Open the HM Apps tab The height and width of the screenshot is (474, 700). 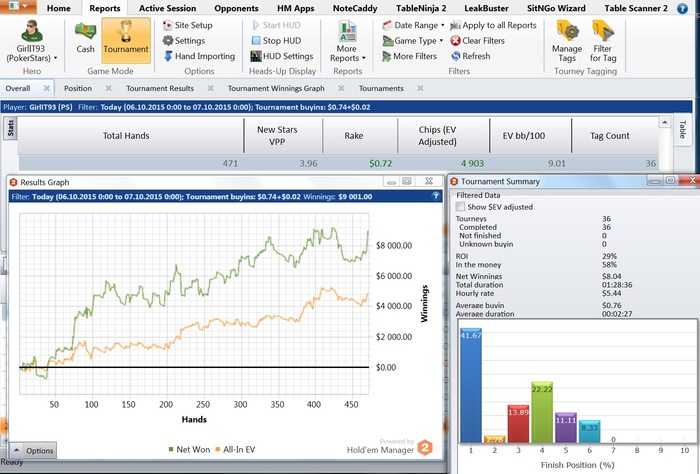click(296, 8)
